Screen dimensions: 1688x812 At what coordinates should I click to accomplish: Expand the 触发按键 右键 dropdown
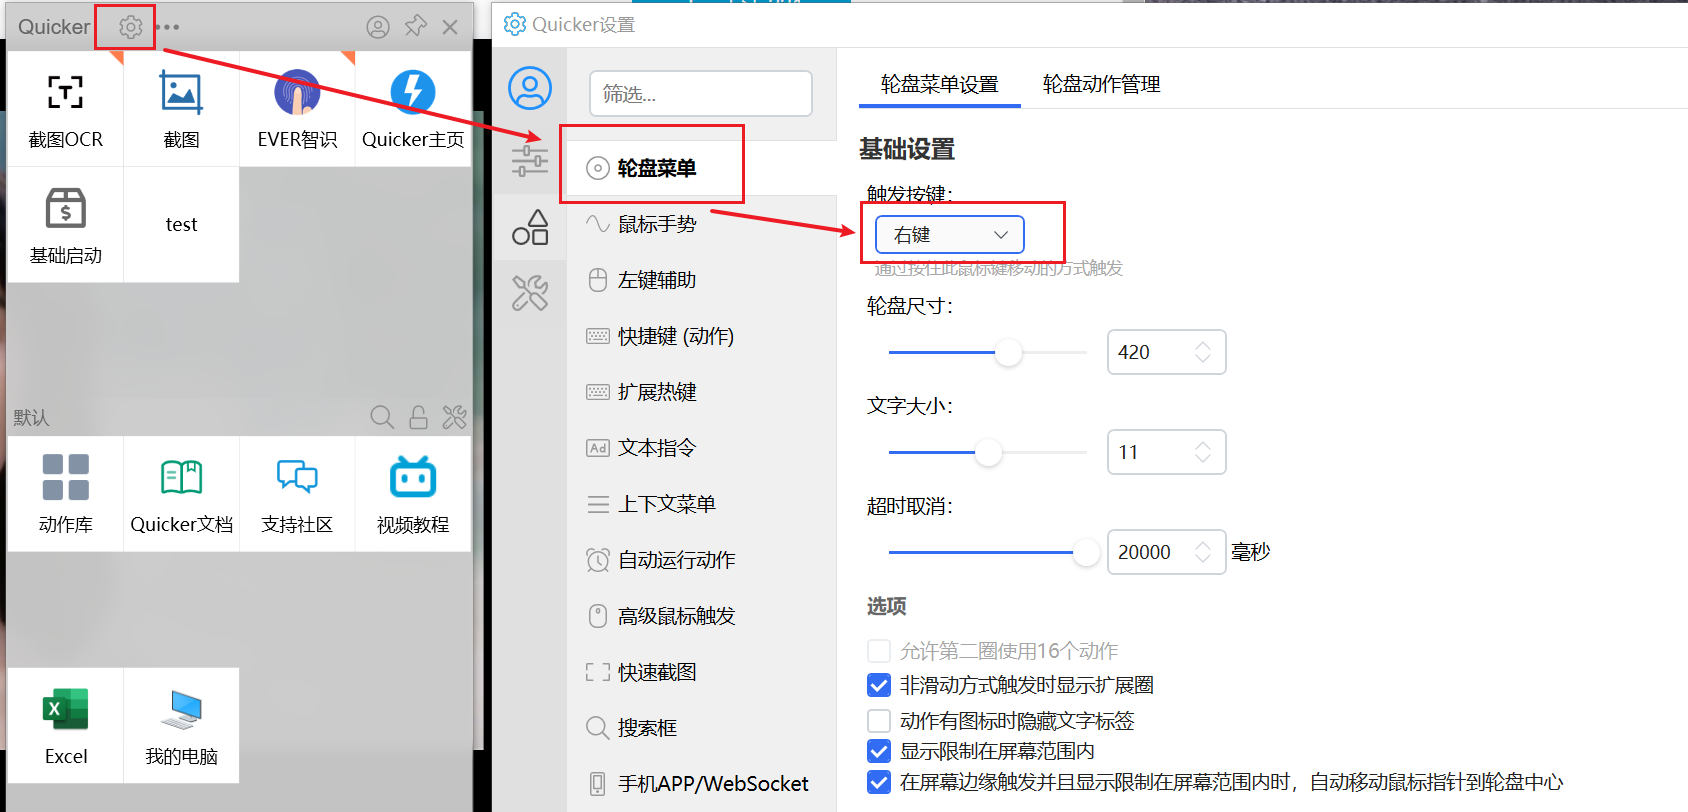(950, 235)
